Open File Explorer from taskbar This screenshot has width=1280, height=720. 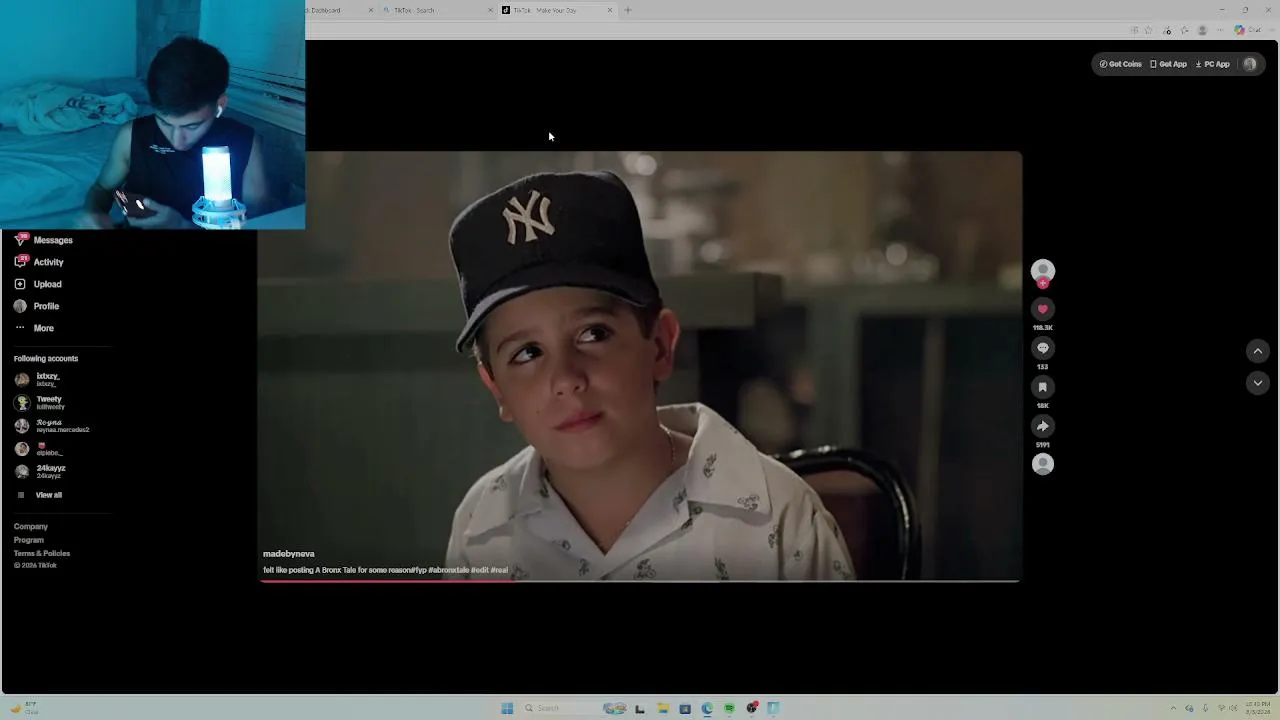coord(662,708)
